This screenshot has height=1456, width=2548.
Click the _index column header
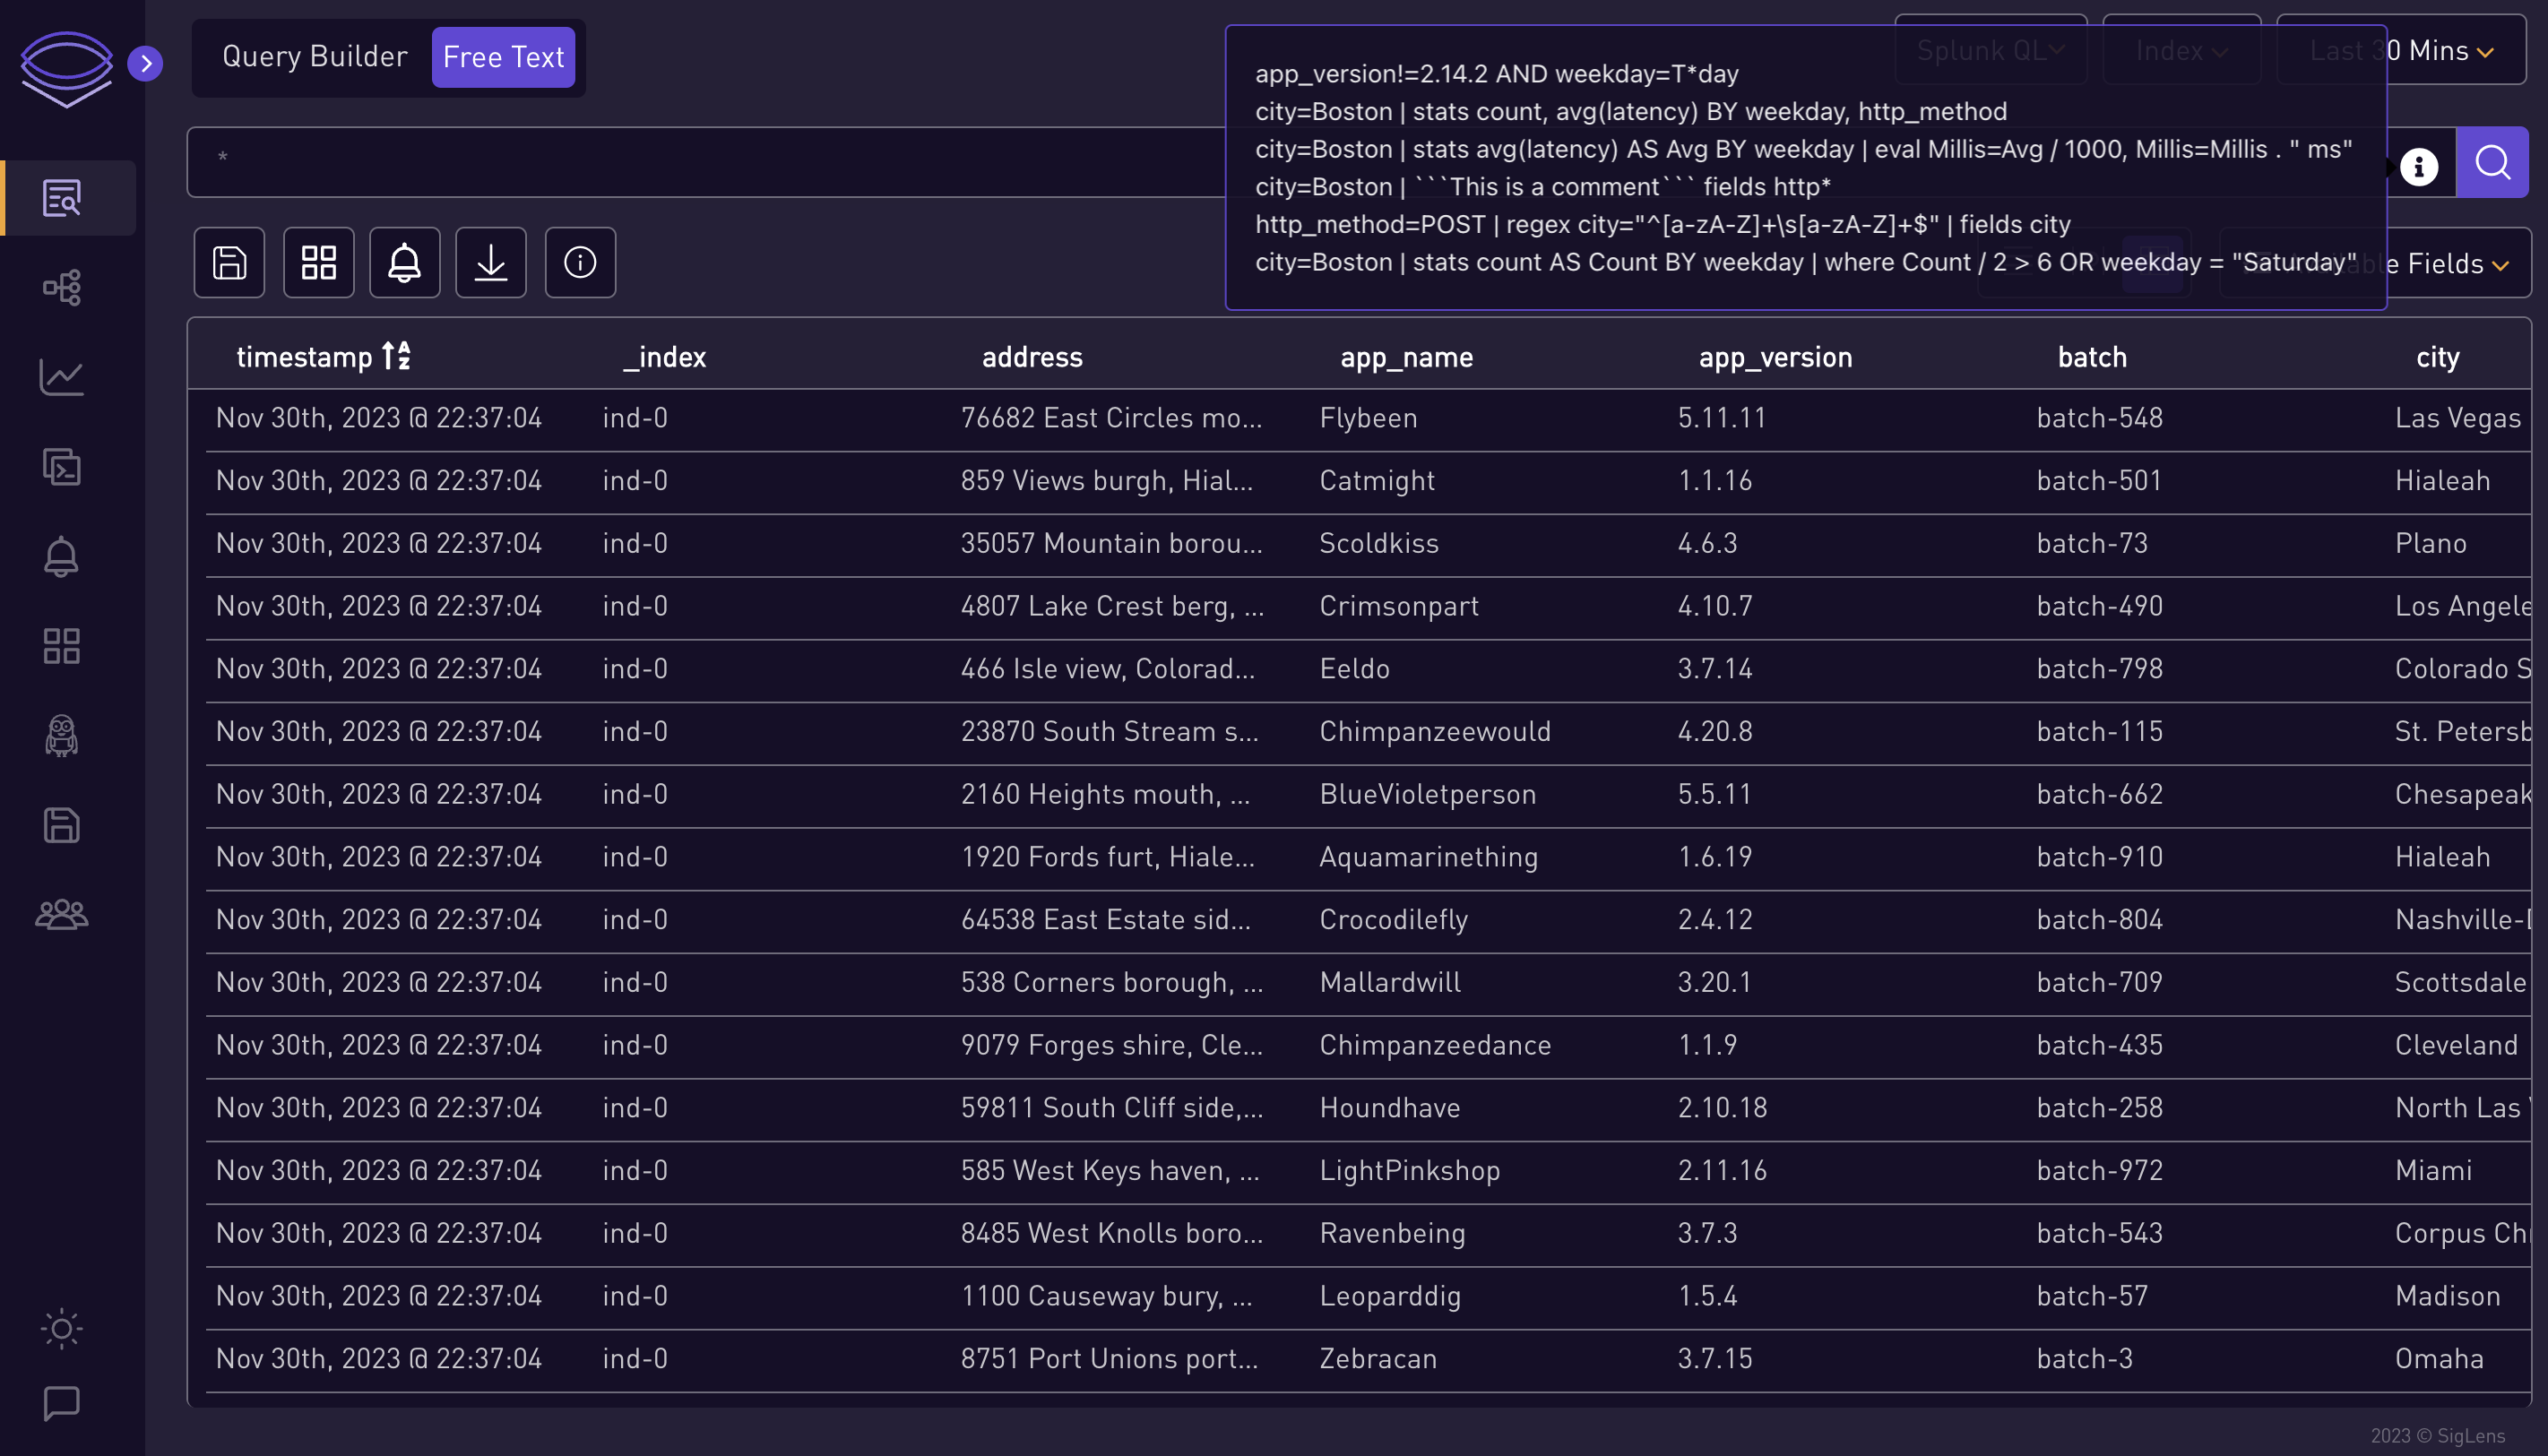[x=664, y=357]
